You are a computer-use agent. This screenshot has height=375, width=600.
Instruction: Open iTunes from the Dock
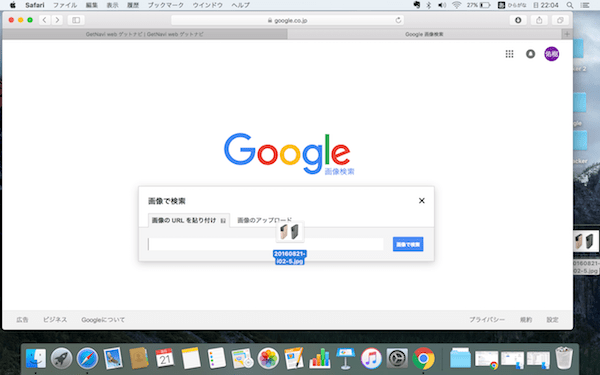pyautogui.click(x=371, y=359)
